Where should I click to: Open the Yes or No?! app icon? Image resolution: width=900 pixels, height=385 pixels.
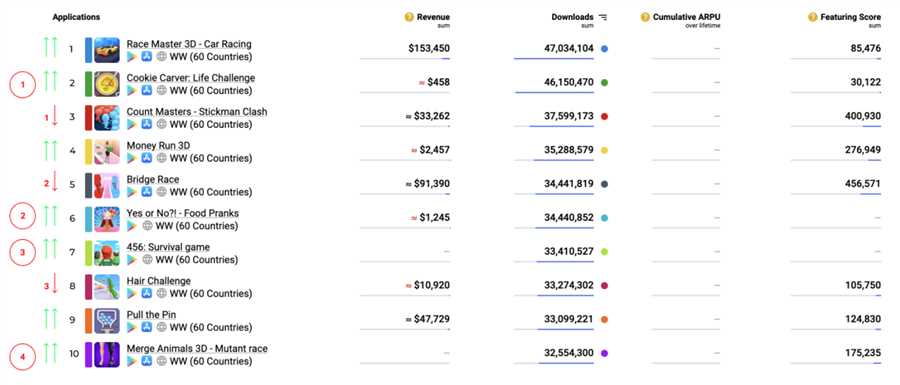click(x=107, y=219)
